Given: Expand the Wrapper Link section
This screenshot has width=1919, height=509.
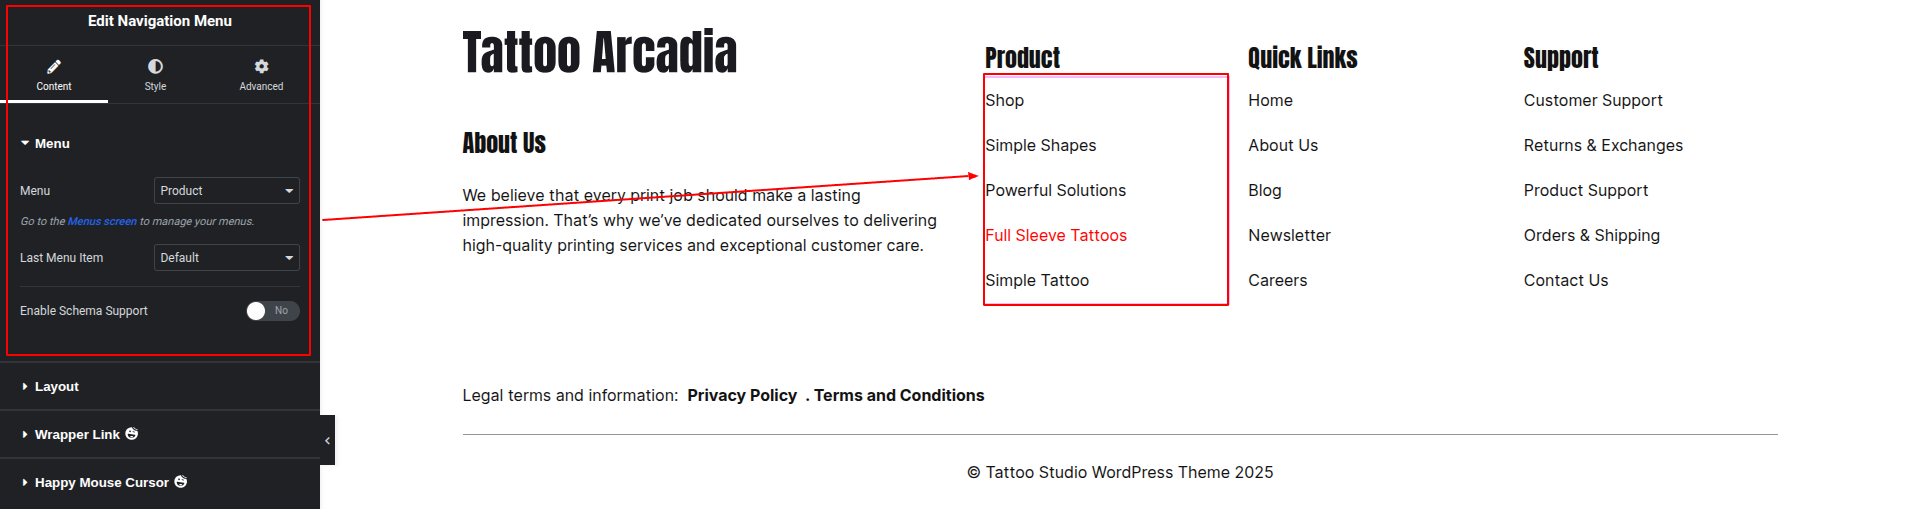Looking at the screenshot, I should coord(77,435).
